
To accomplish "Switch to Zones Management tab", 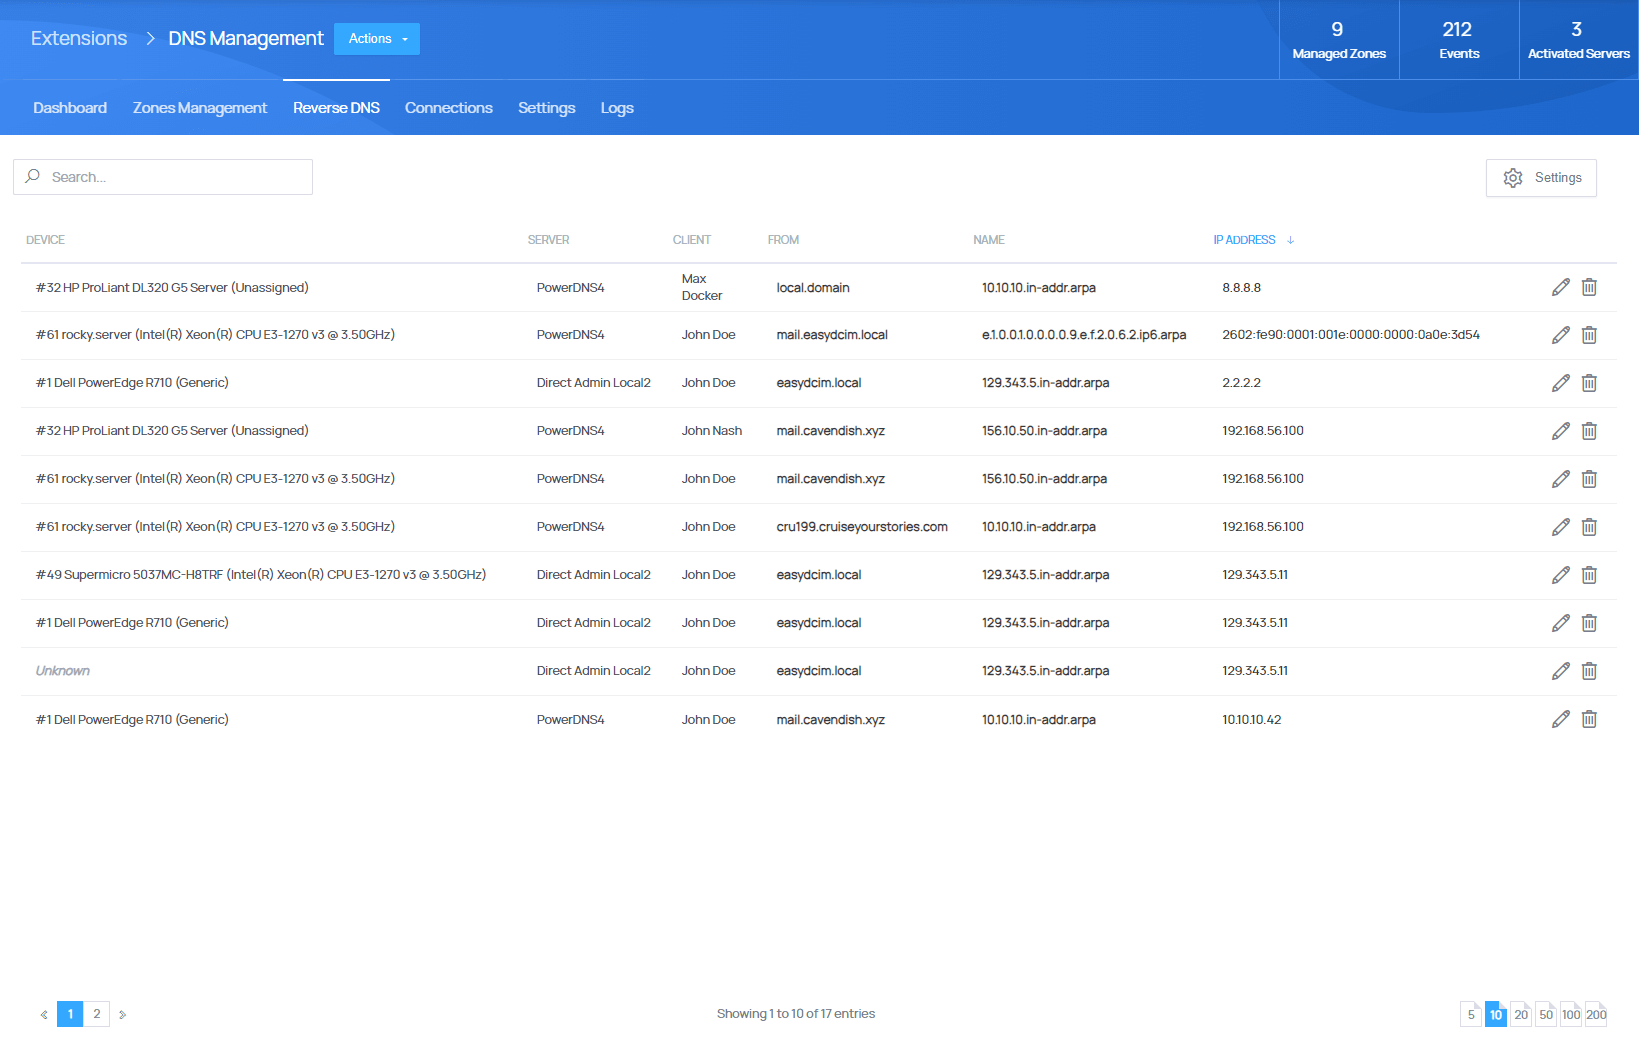I will (200, 108).
